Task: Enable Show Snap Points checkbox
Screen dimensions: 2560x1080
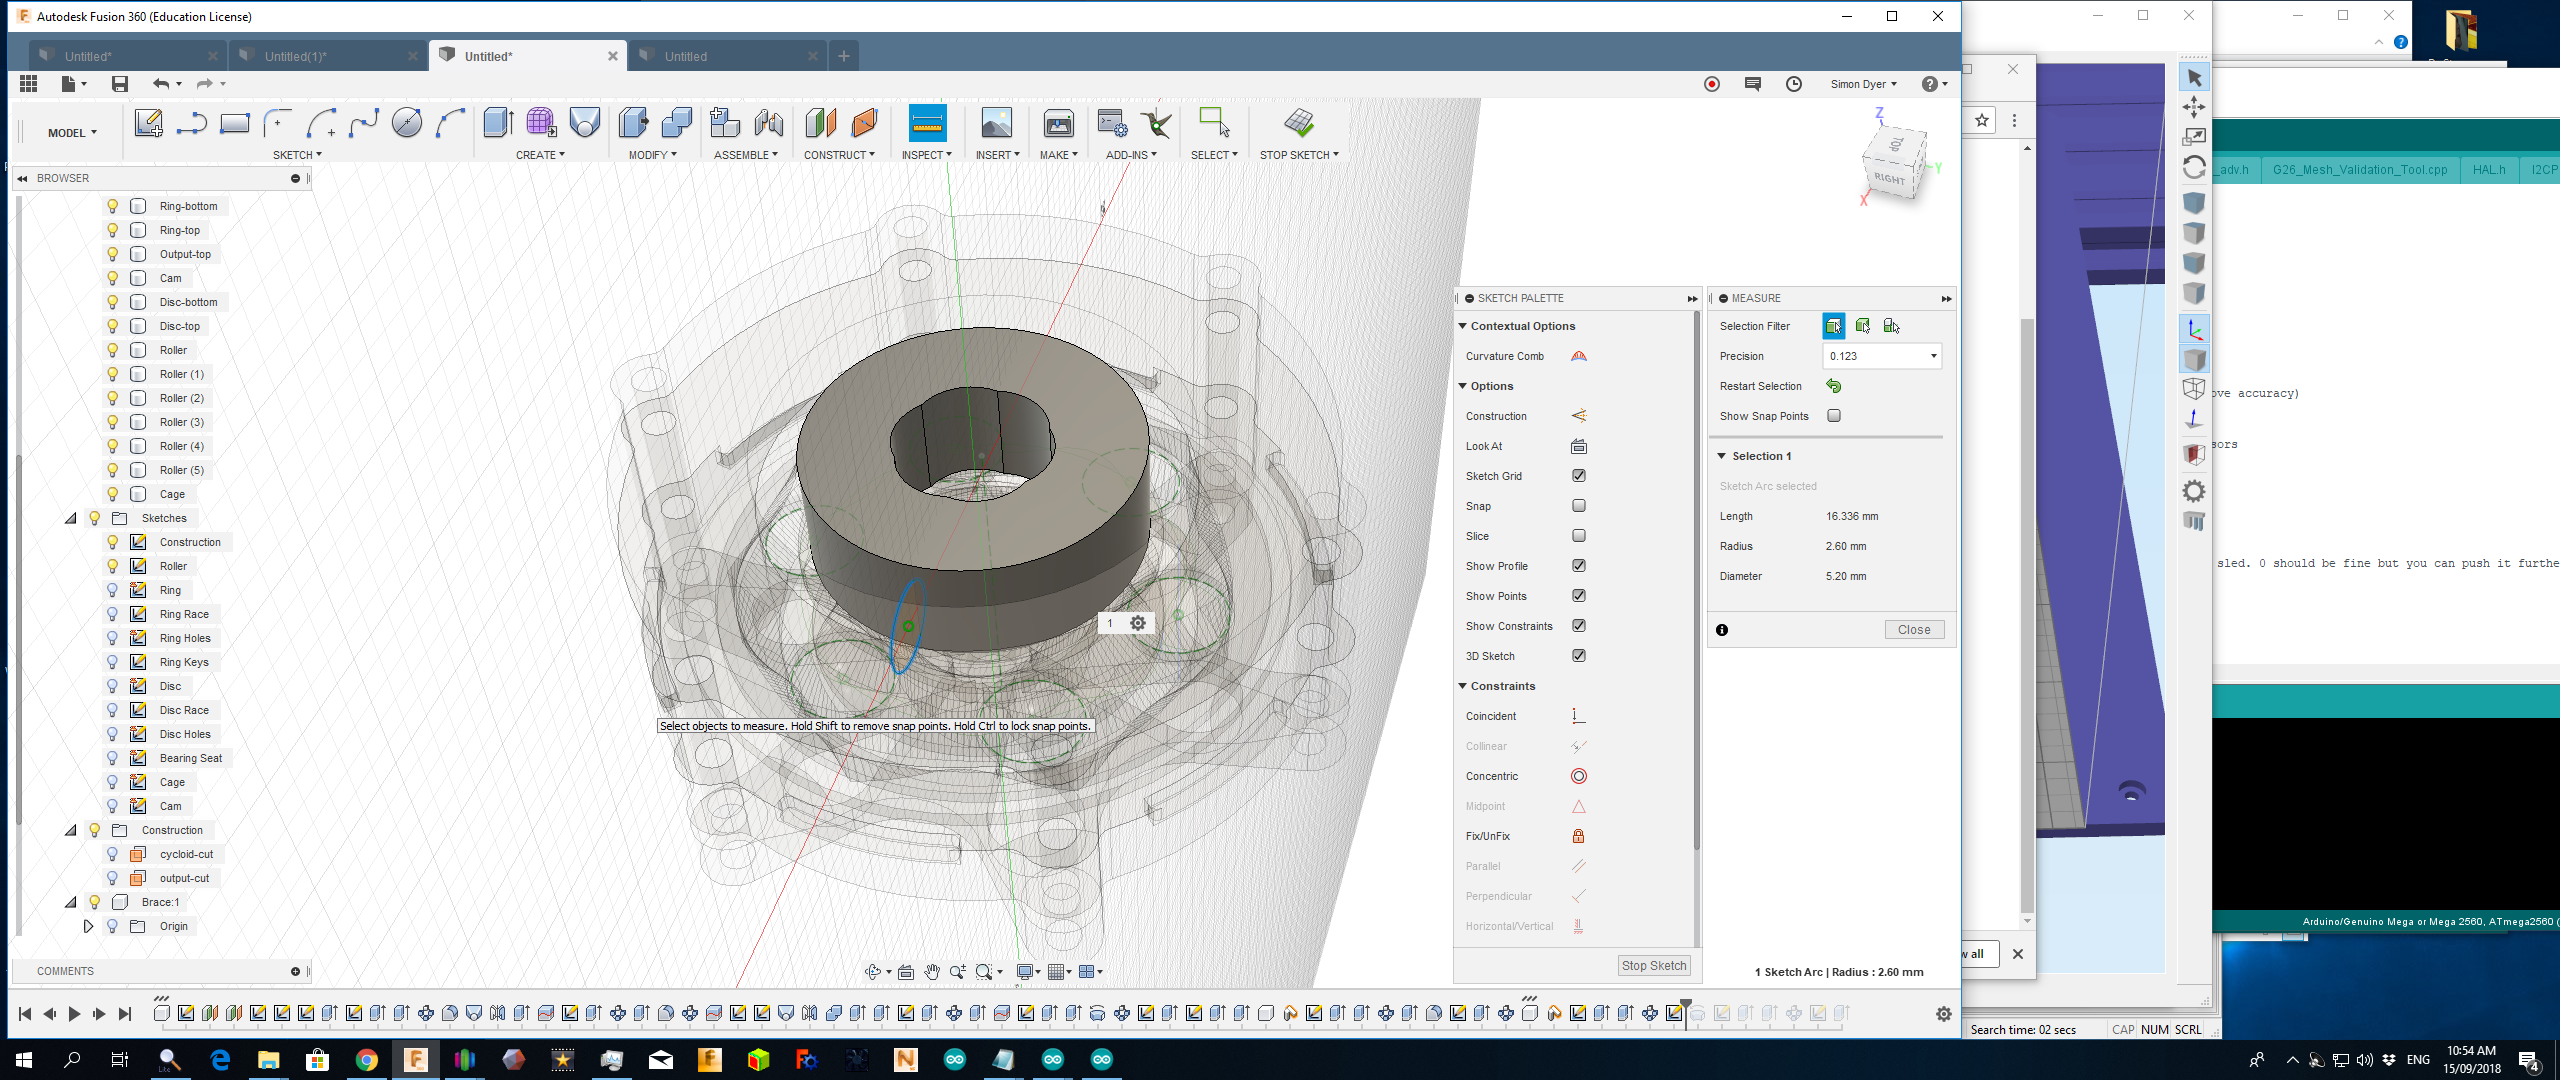Action: pyautogui.click(x=1833, y=416)
